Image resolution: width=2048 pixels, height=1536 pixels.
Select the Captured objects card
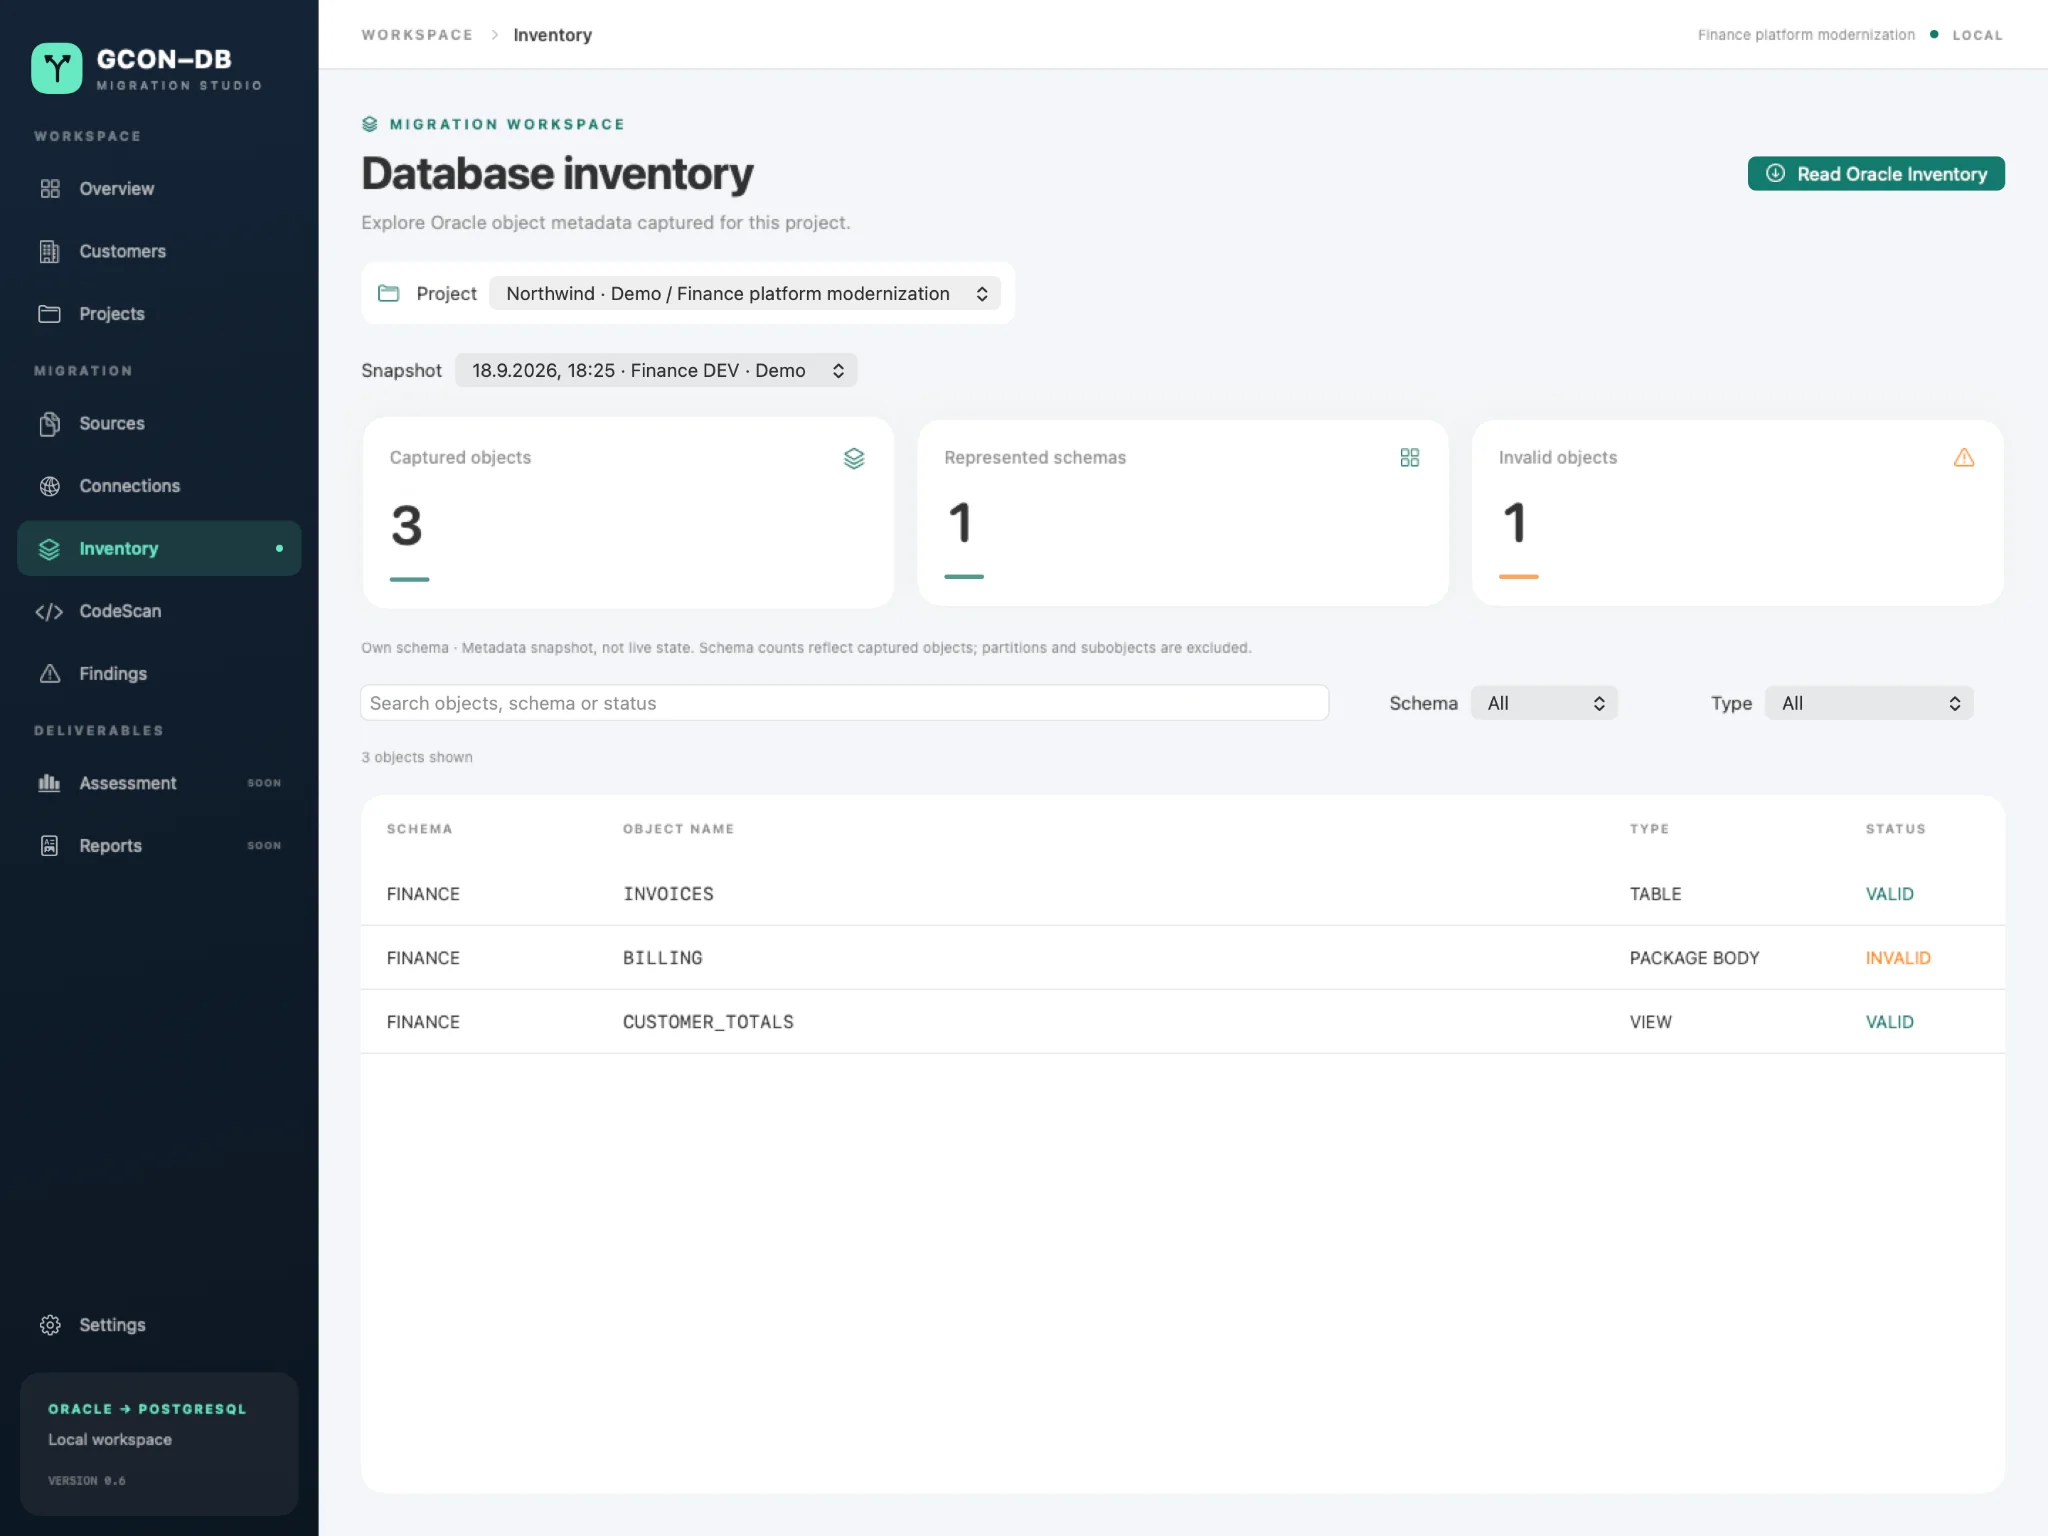coord(629,513)
